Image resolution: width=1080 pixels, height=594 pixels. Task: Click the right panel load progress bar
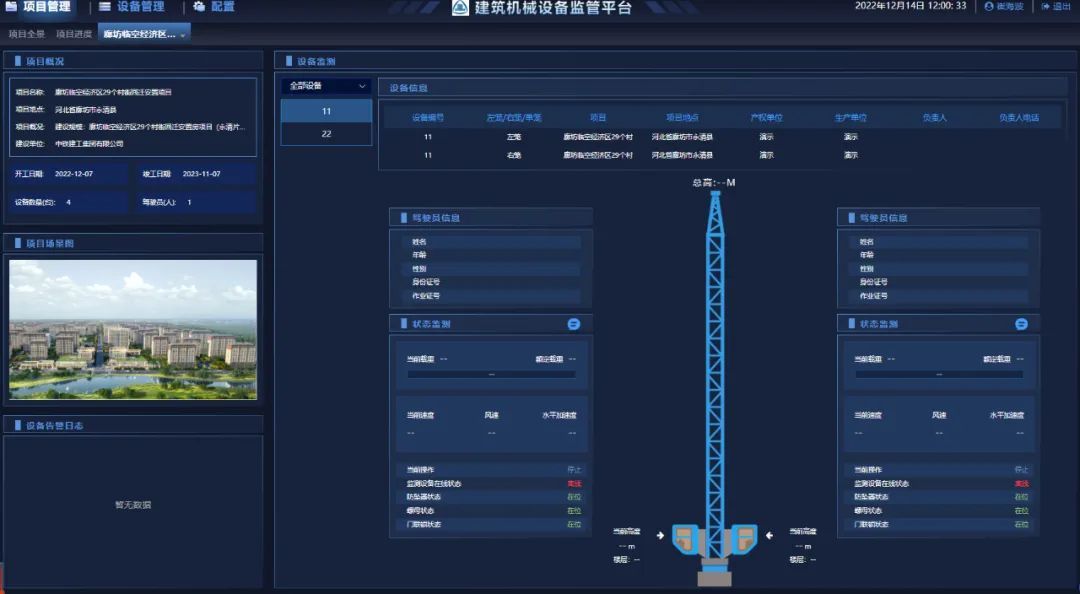coord(938,375)
